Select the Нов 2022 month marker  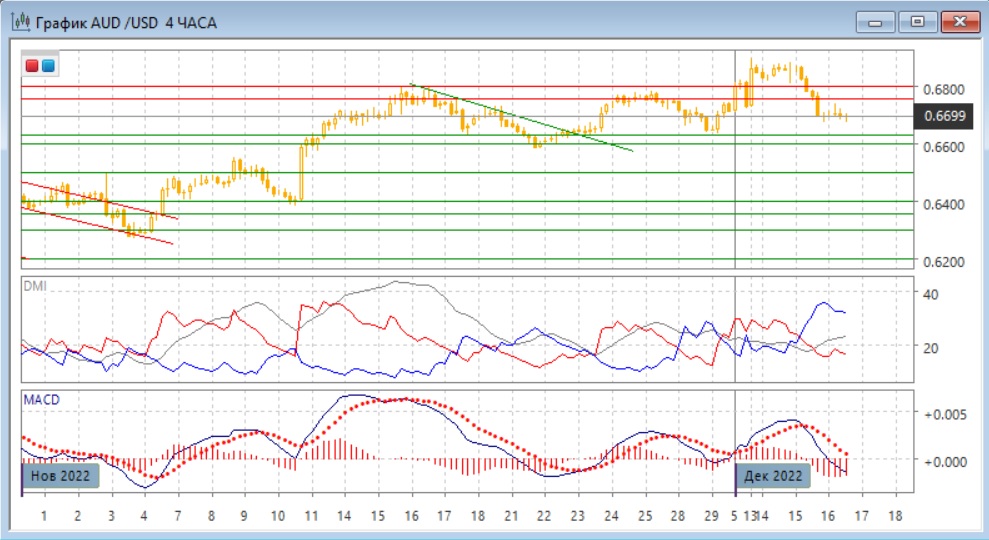60,476
